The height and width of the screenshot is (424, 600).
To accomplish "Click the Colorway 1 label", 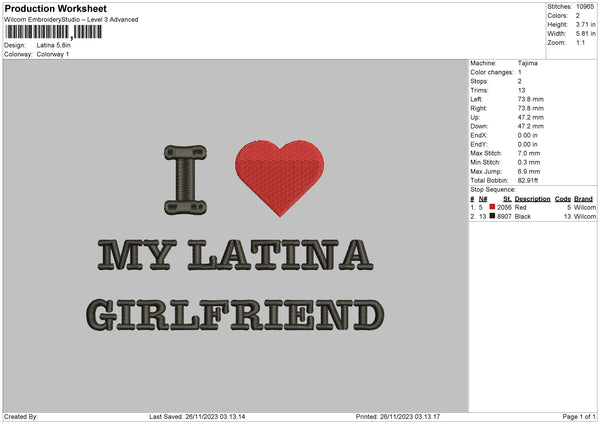I will [53, 54].
